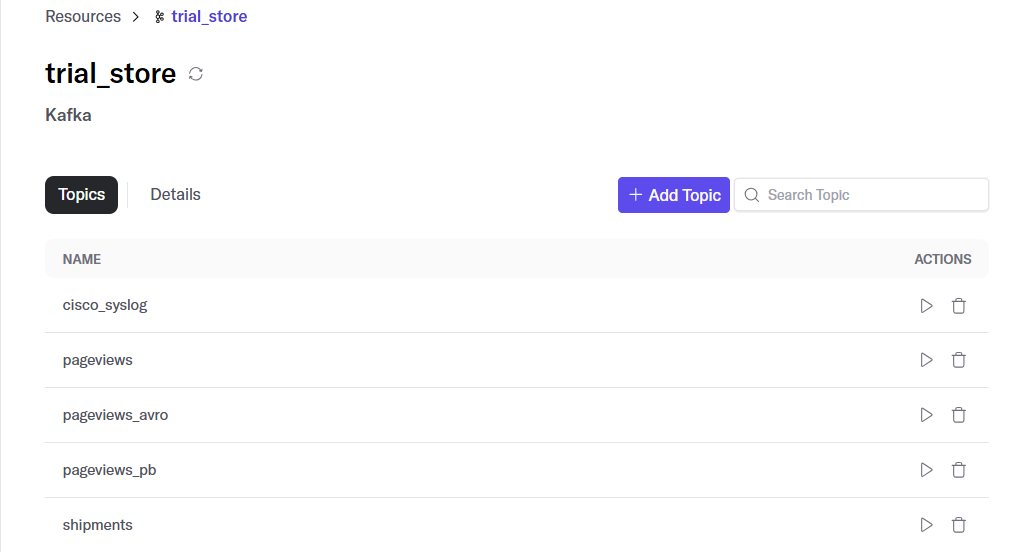The height and width of the screenshot is (552, 1023).
Task: Click the play icon for pageviews_pb topic
Action: coord(926,470)
